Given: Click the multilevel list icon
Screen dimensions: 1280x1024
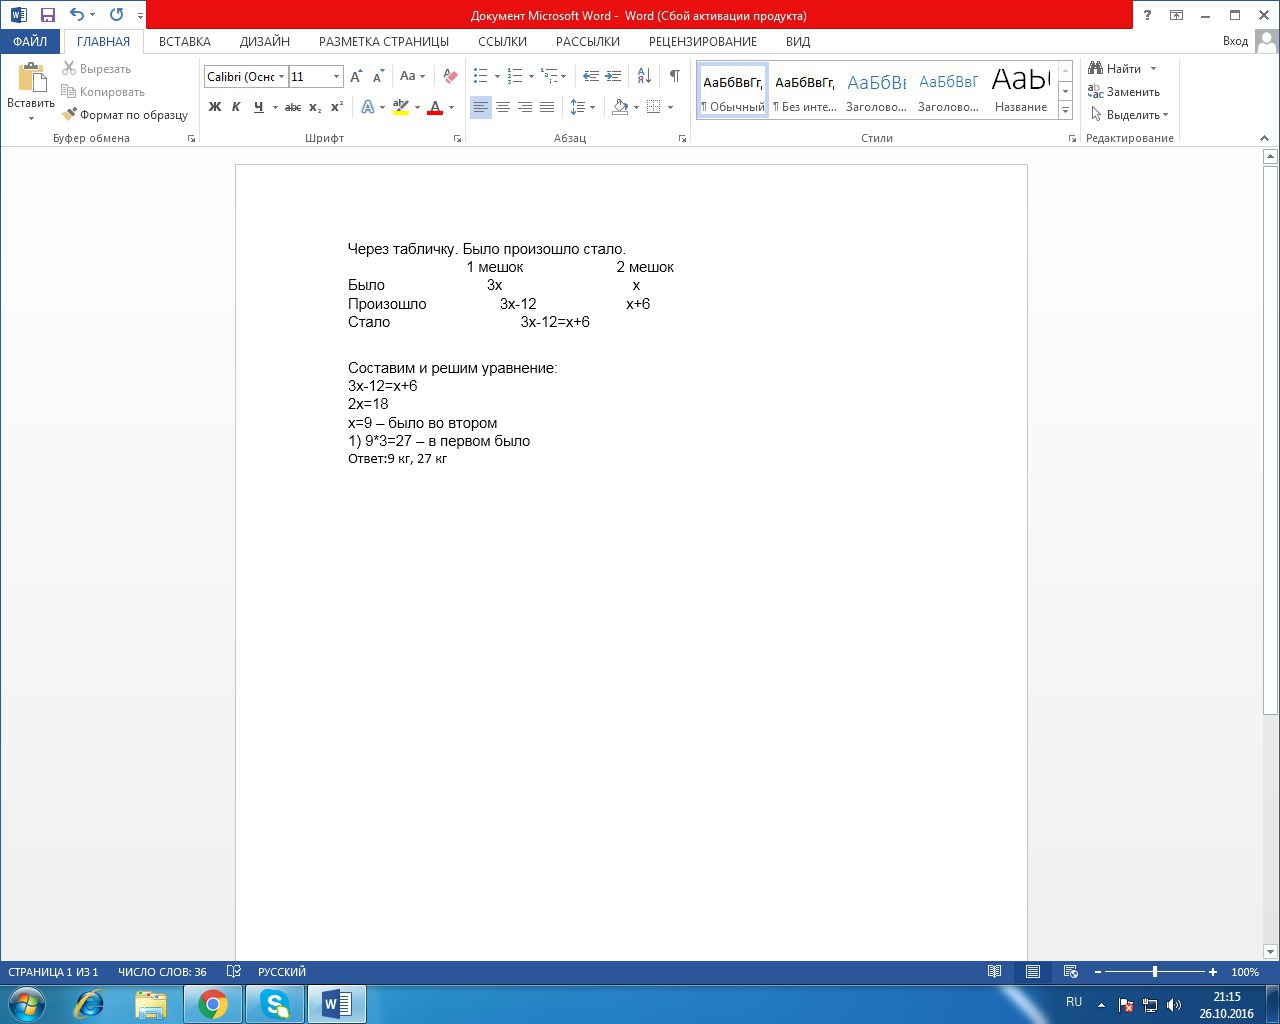Looking at the screenshot, I should pos(549,76).
